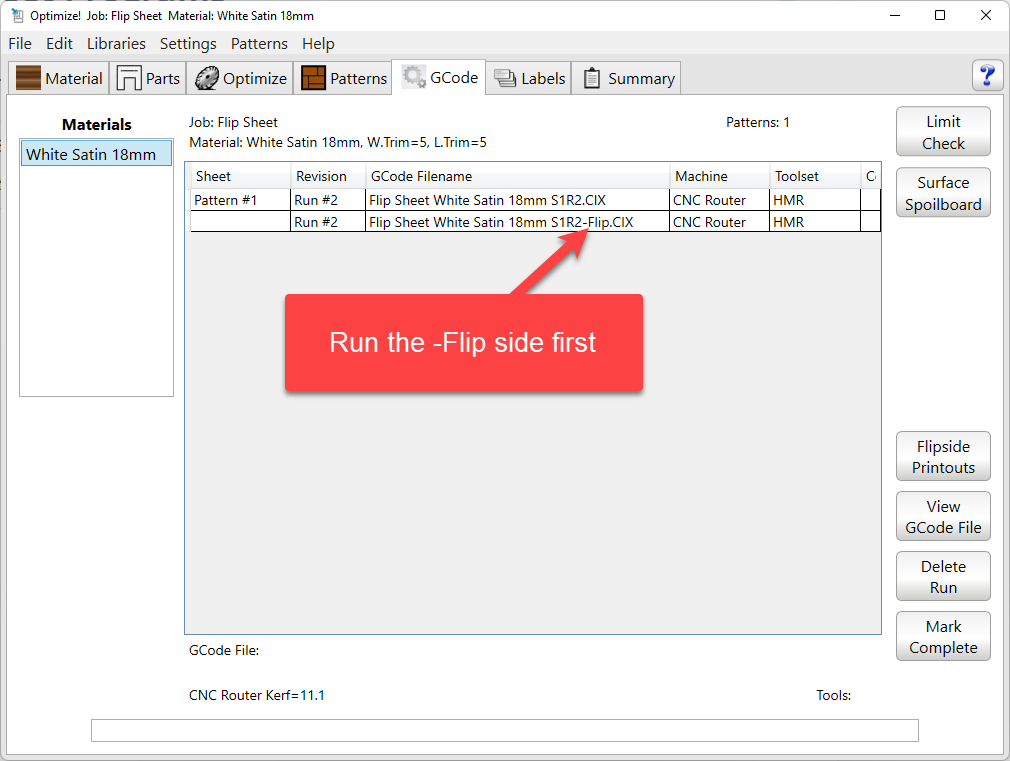Click the blue question mark help icon
The image size is (1010, 761).
coord(987,76)
